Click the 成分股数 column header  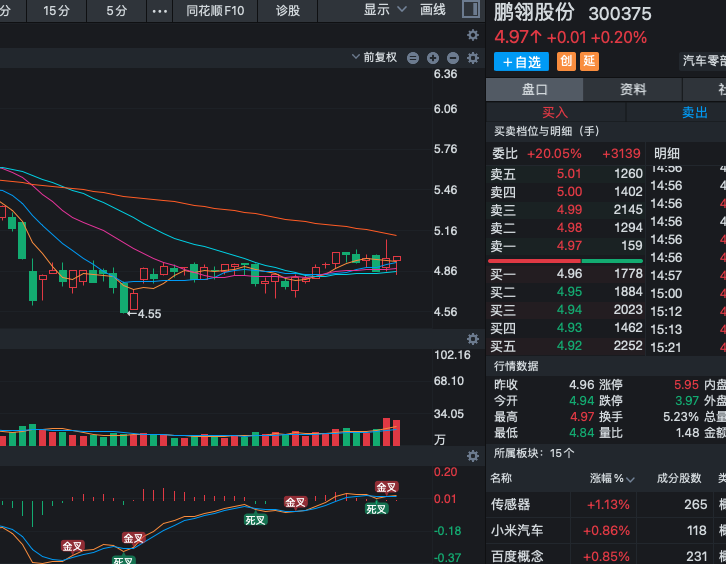point(679,478)
